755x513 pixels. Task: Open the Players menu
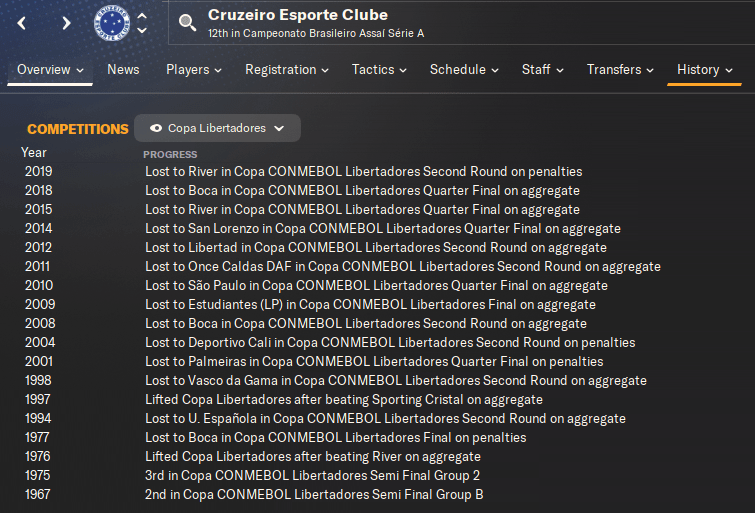[193, 70]
